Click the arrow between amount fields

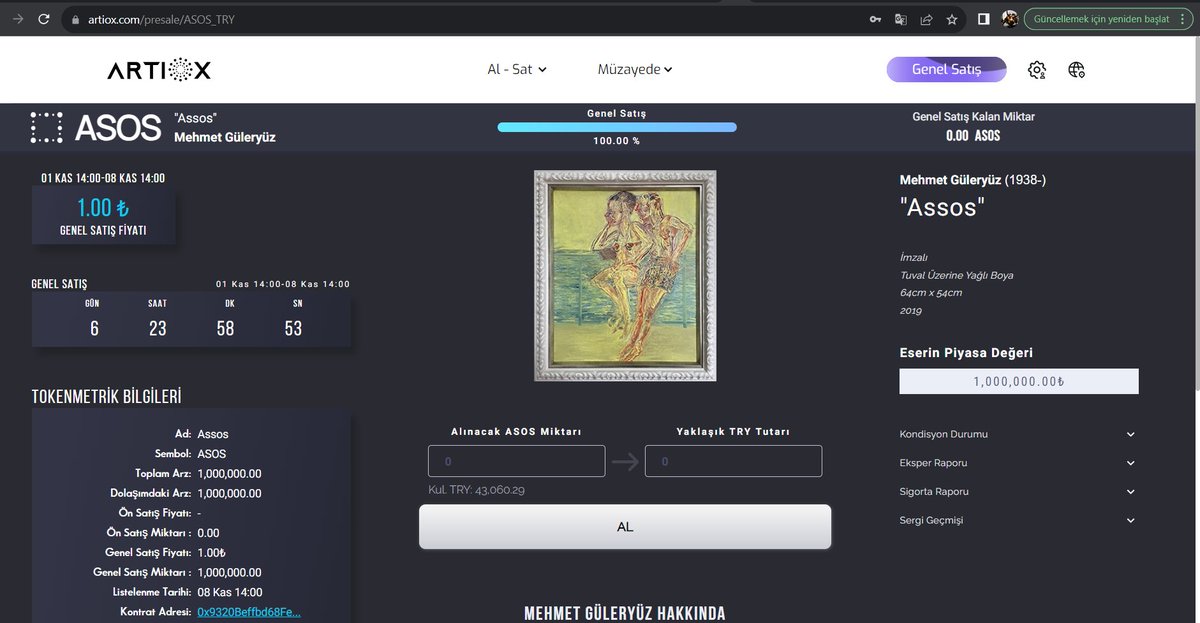(625, 461)
